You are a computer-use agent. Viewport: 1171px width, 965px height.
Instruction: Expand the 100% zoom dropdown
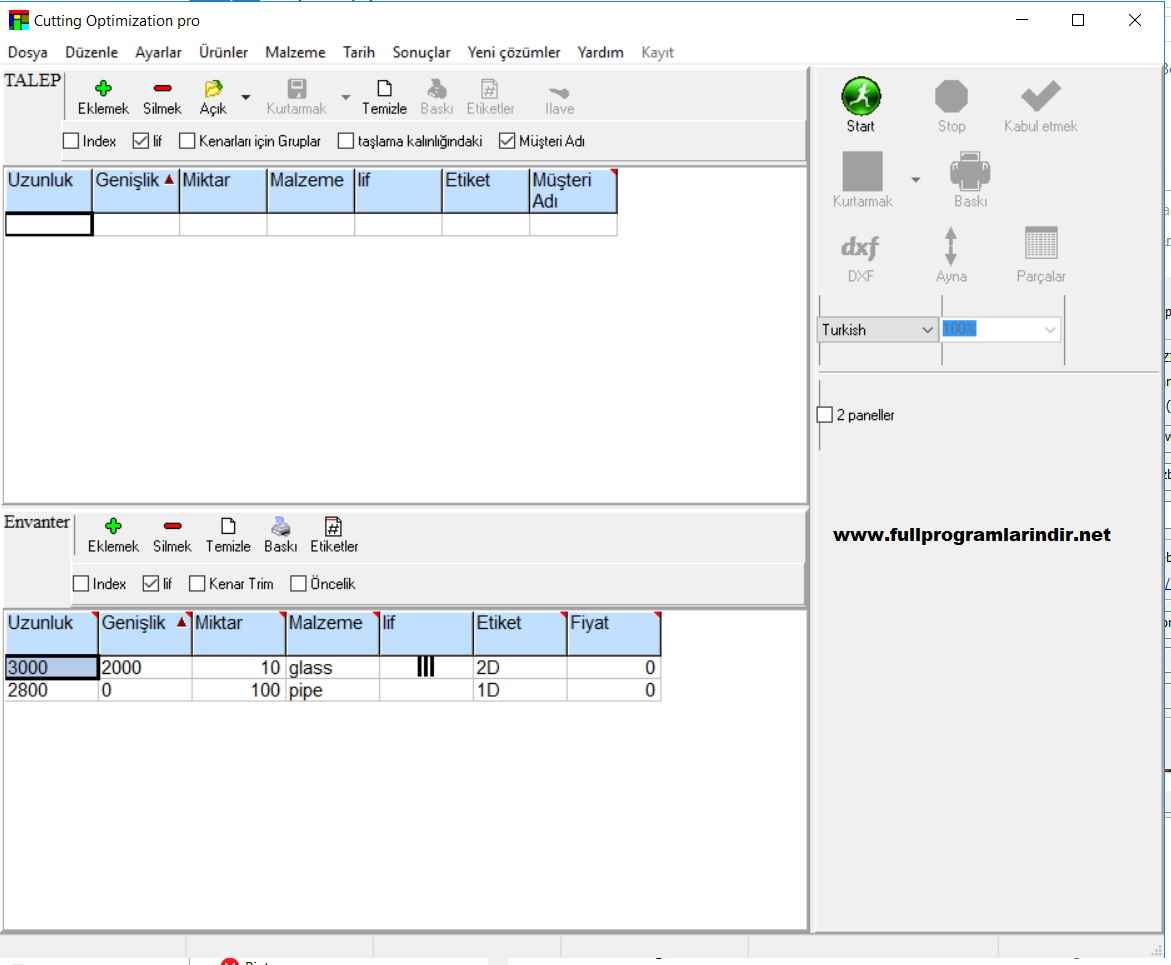click(x=1050, y=329)
